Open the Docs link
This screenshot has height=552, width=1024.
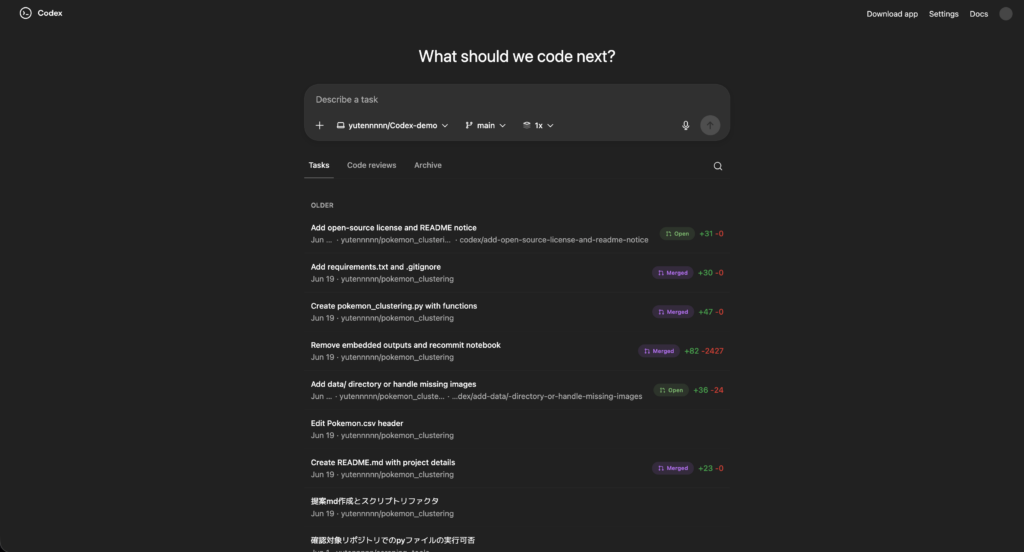click(979, 14)
